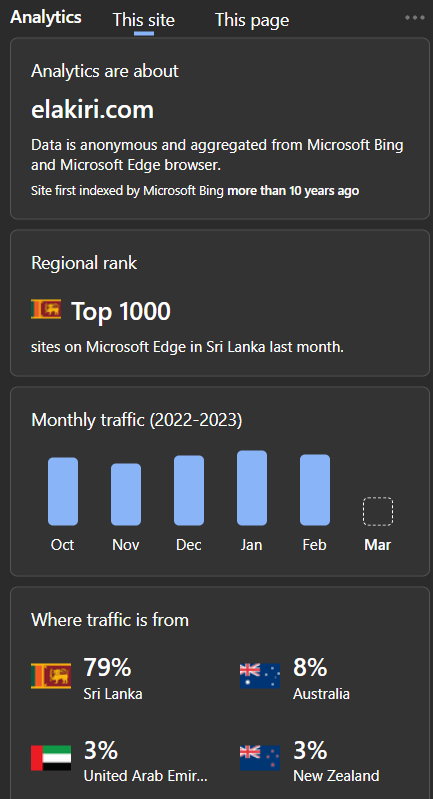This screenshot has height=799, width=433.
Task: Switch to the This page tab
Action: coord(252,20)
